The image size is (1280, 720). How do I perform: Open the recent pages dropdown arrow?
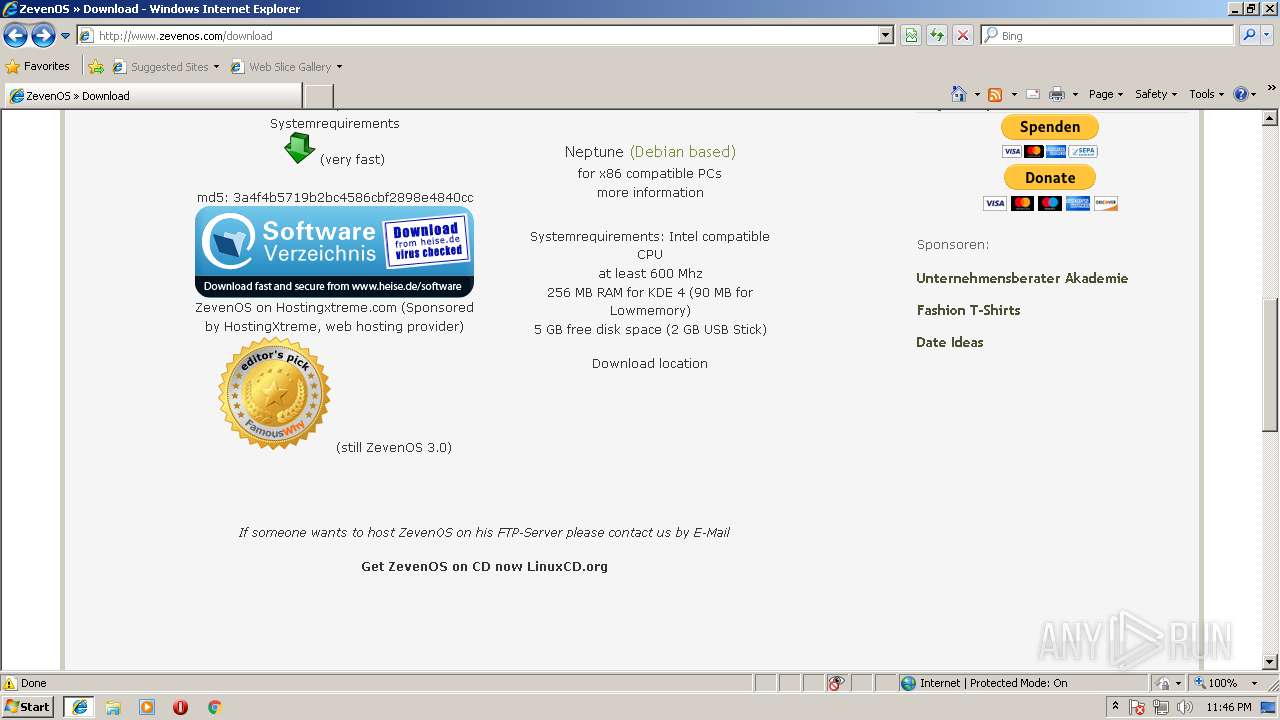66,36
